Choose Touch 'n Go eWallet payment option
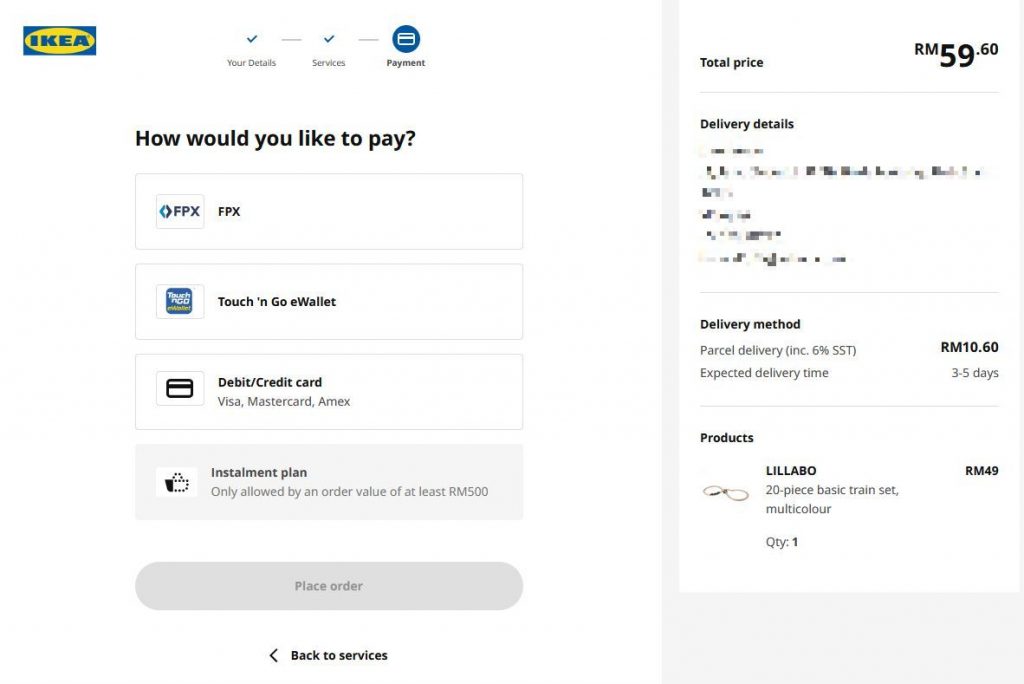 coord(328,301)
